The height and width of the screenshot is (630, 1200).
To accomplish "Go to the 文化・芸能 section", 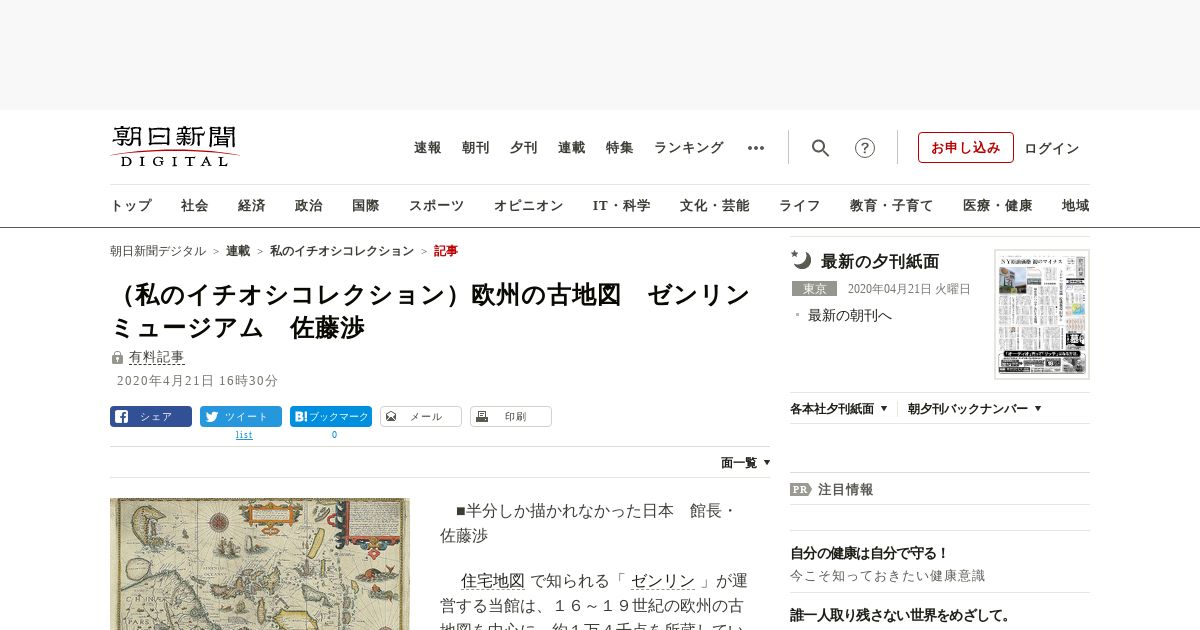I will [715, 206].
